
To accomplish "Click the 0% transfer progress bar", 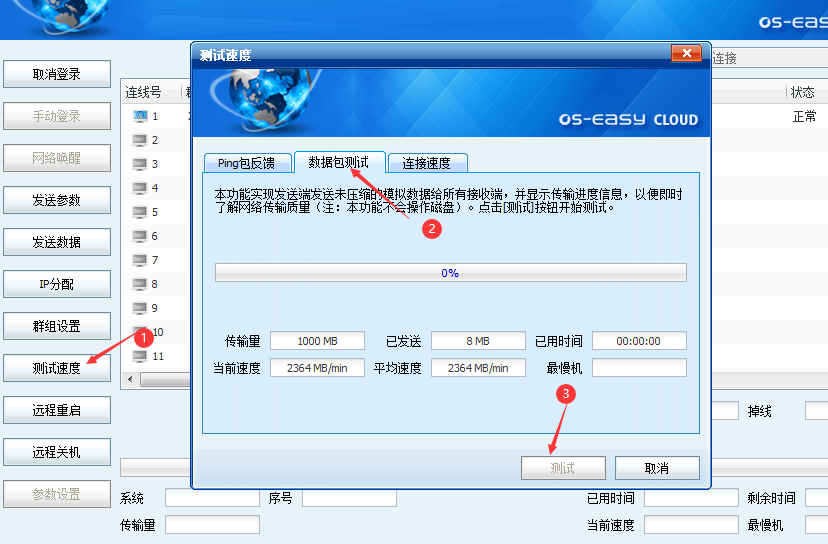I will 450,273.
